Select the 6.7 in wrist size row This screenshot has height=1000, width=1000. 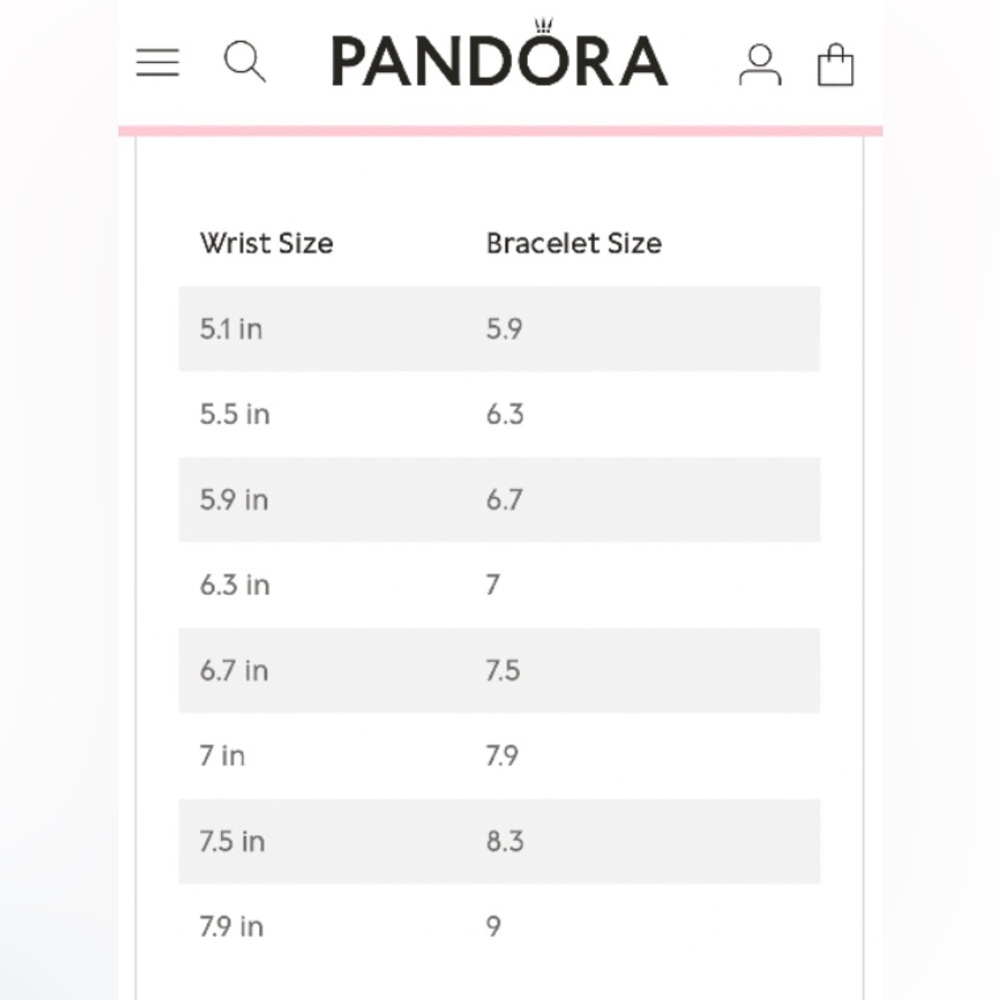(x=499, y=670)
